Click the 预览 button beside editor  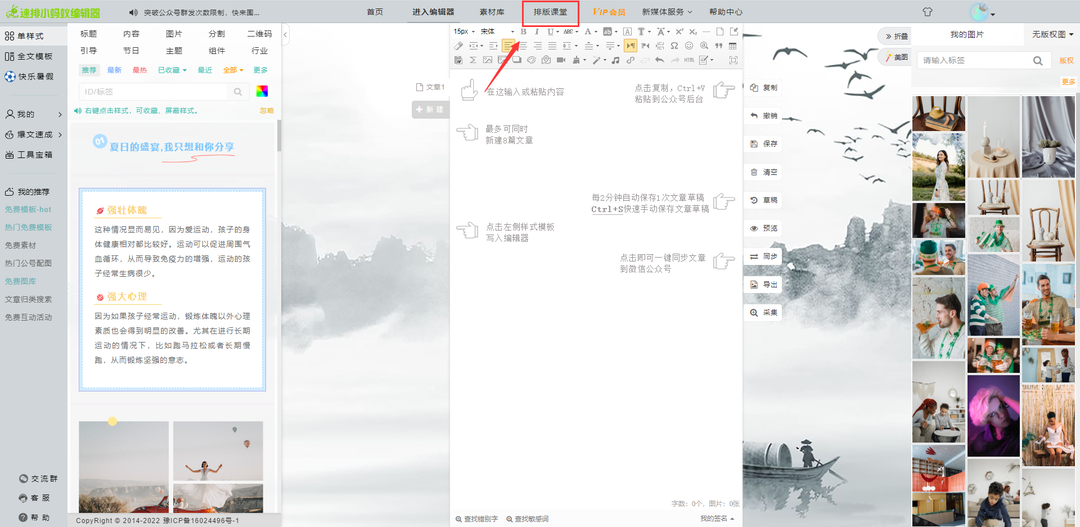763,228
